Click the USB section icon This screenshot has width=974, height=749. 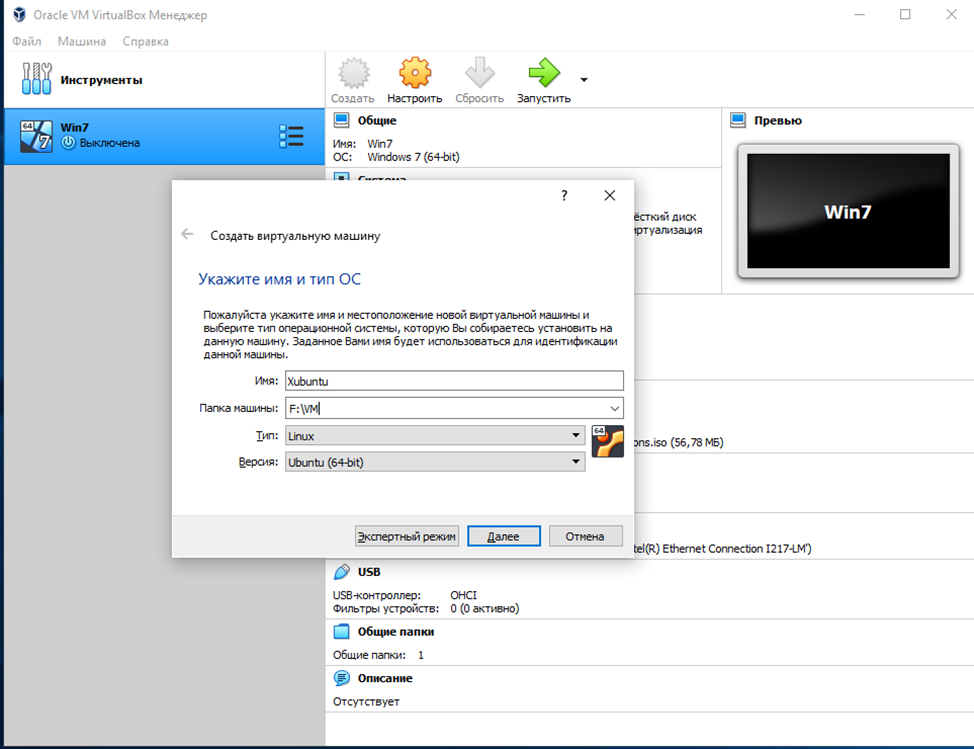tap(341, 571)
